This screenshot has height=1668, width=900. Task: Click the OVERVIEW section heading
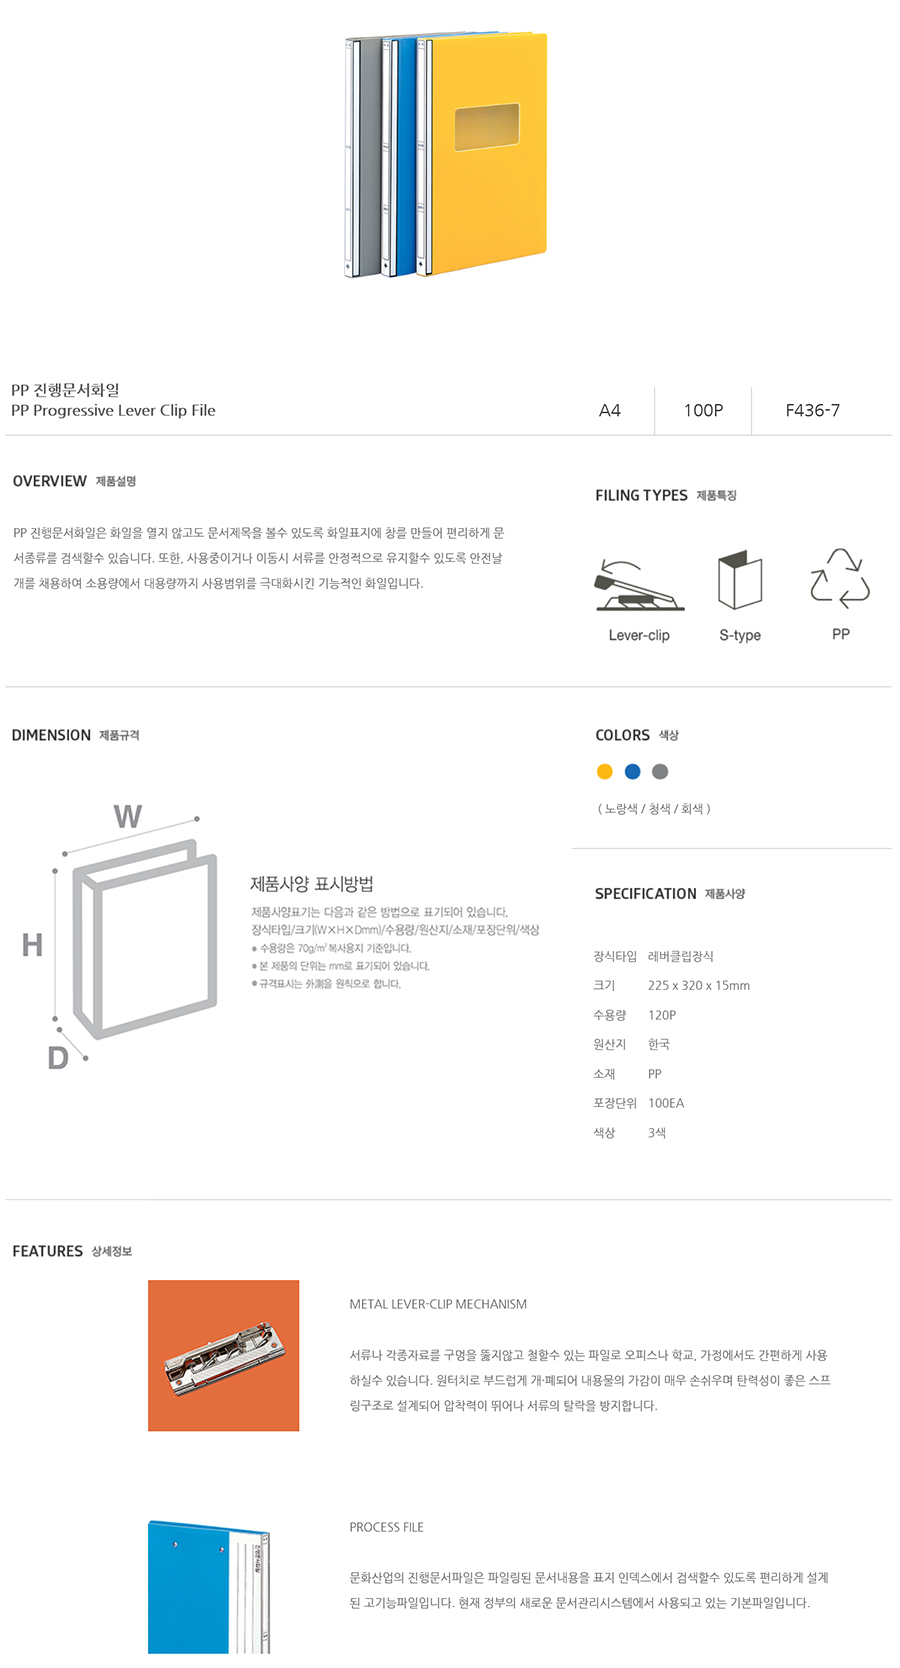point(50,481)
